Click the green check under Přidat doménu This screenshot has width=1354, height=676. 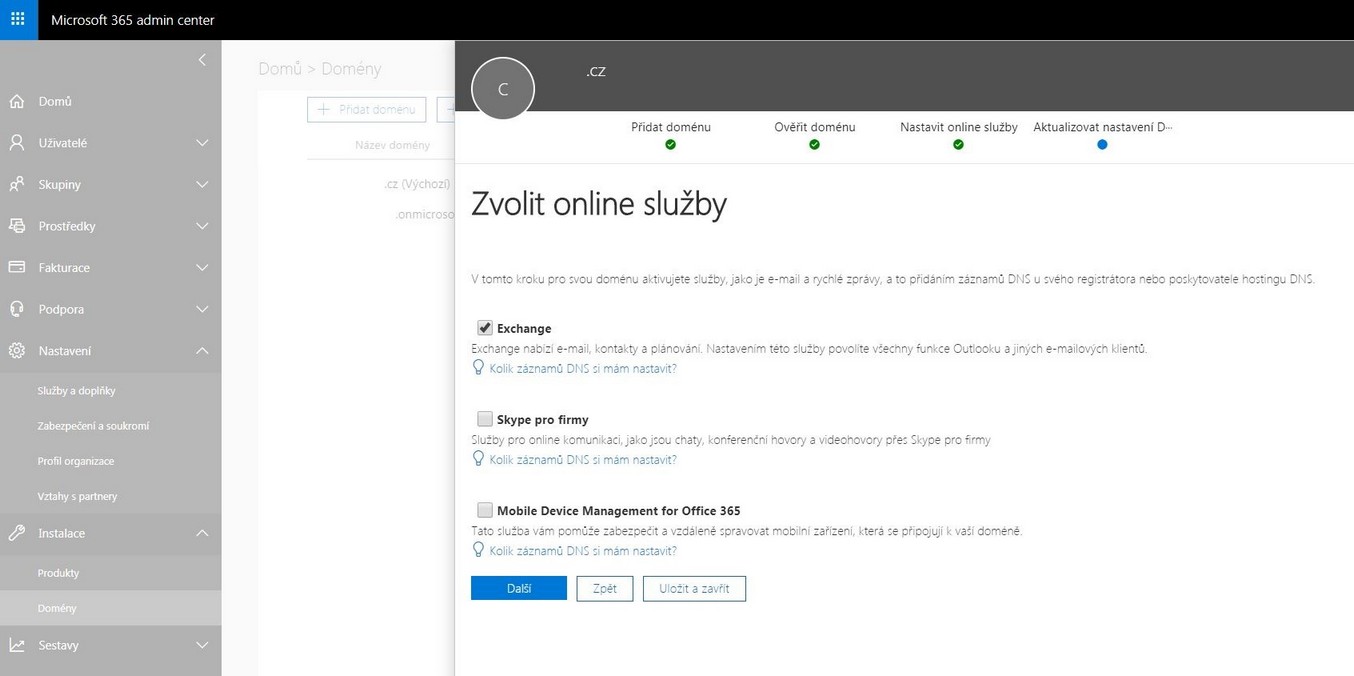click(x=671, y=145)
